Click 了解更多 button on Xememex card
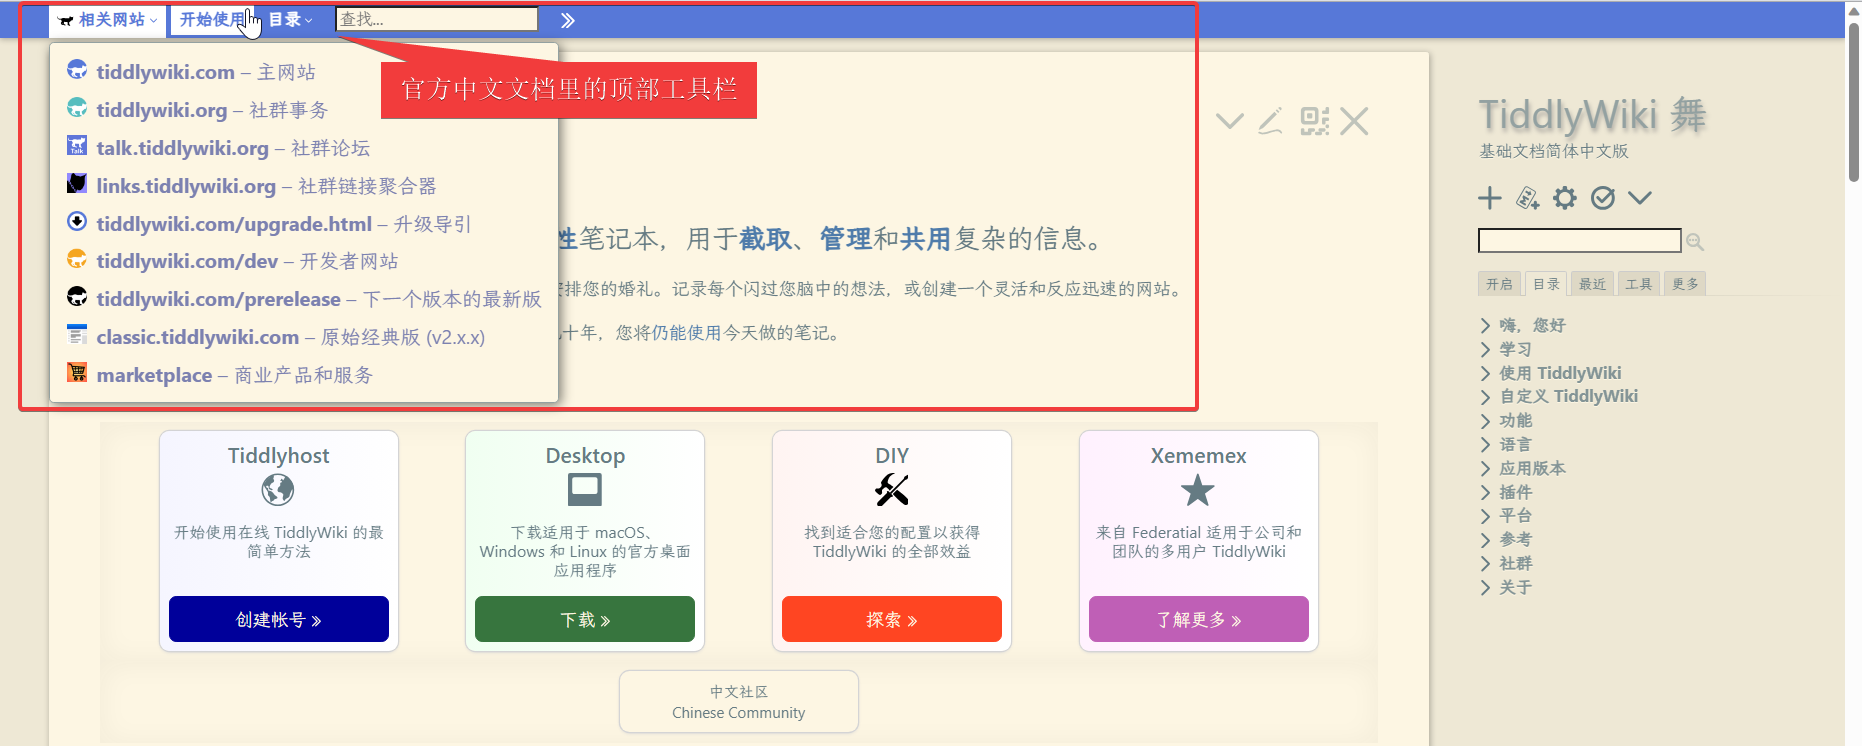Image resolution: width=1862 pixels, height=746 pixels. [1199, 619]
